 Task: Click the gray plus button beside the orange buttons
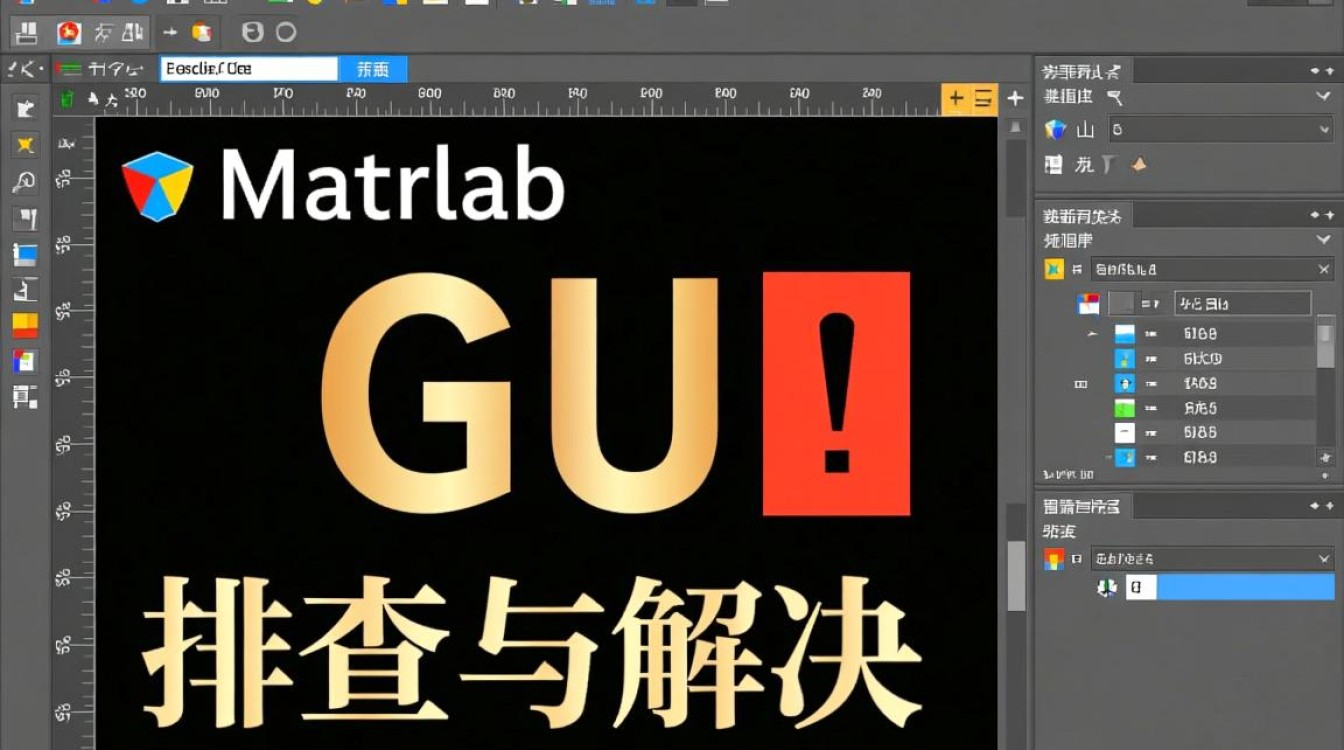(1015, 98)
